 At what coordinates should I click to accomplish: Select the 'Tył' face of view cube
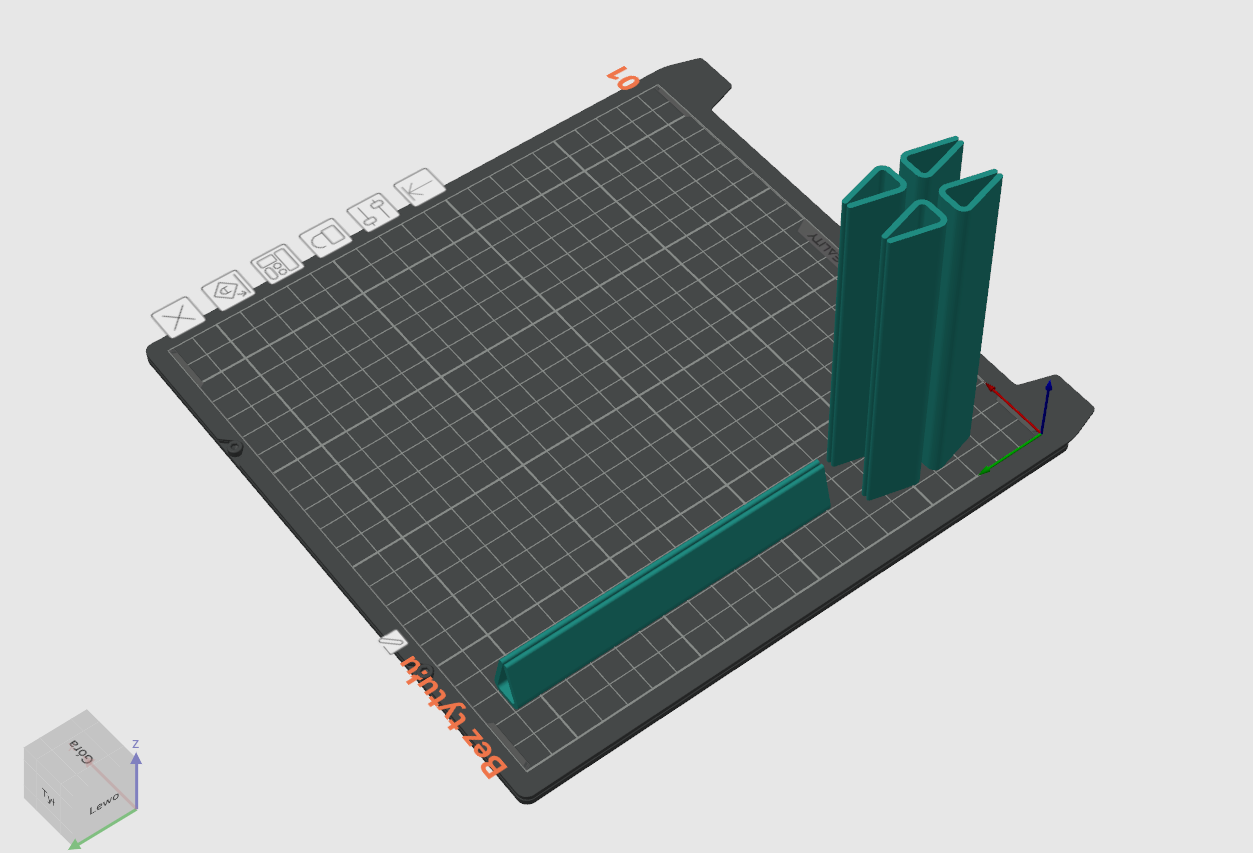(46, 796)
